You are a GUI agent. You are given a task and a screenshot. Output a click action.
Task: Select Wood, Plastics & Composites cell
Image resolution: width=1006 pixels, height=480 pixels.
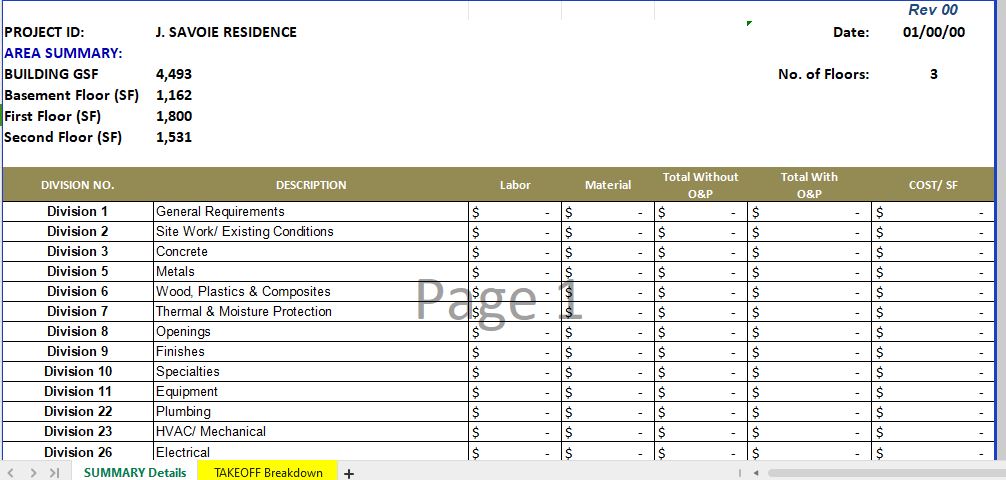click(311, 291)
